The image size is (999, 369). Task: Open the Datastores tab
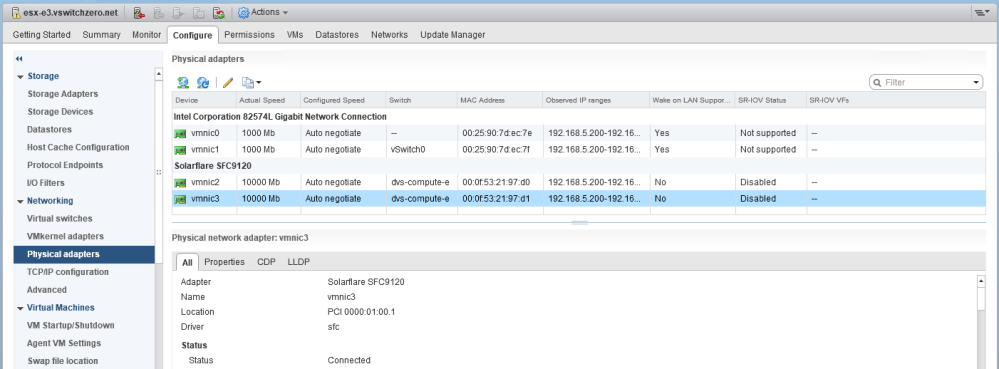(337, 35)
